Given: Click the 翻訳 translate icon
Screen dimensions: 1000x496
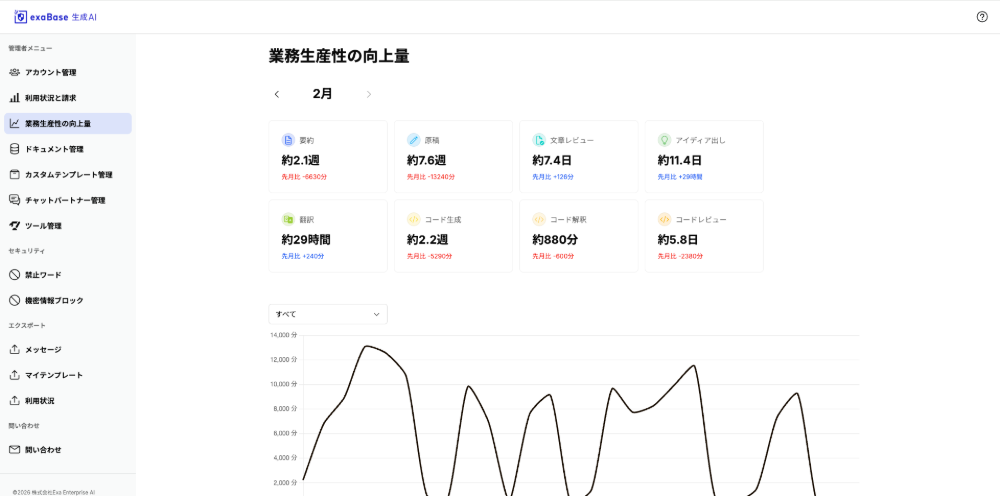Looking at the screenshot, I should tap(288, 219).
